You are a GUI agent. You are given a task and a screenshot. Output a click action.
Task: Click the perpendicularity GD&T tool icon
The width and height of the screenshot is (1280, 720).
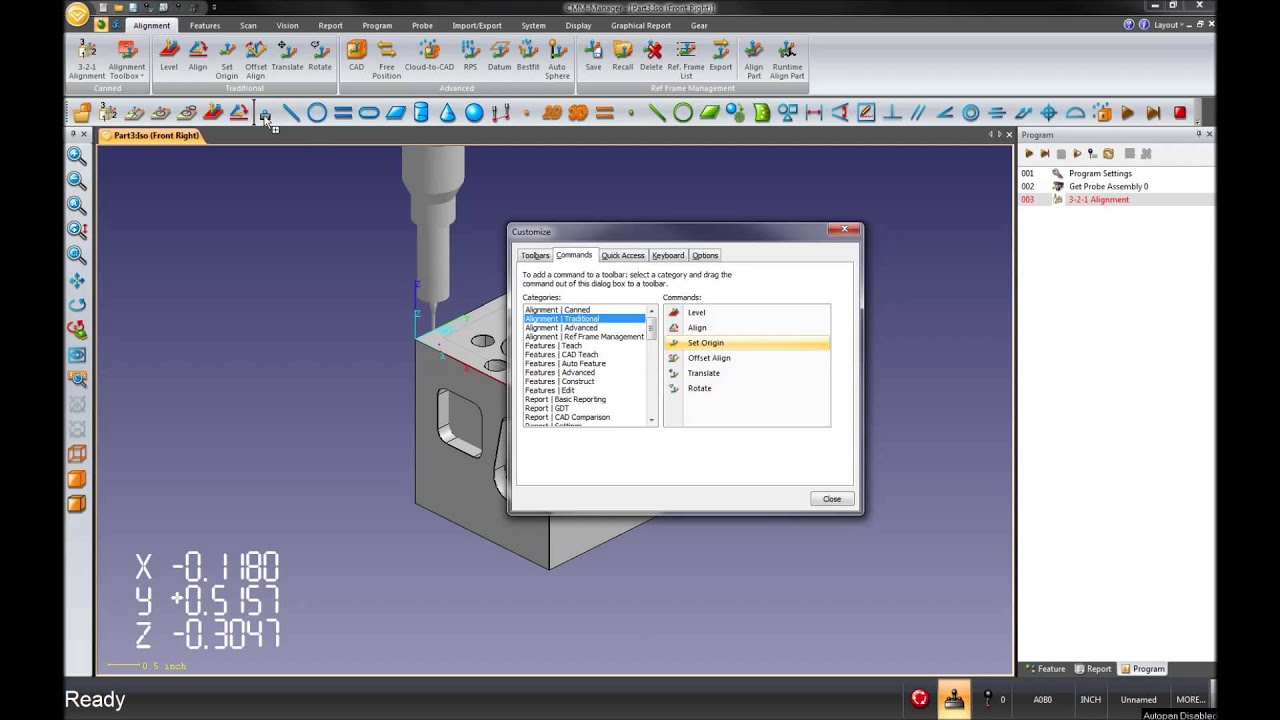coord(892,113)
